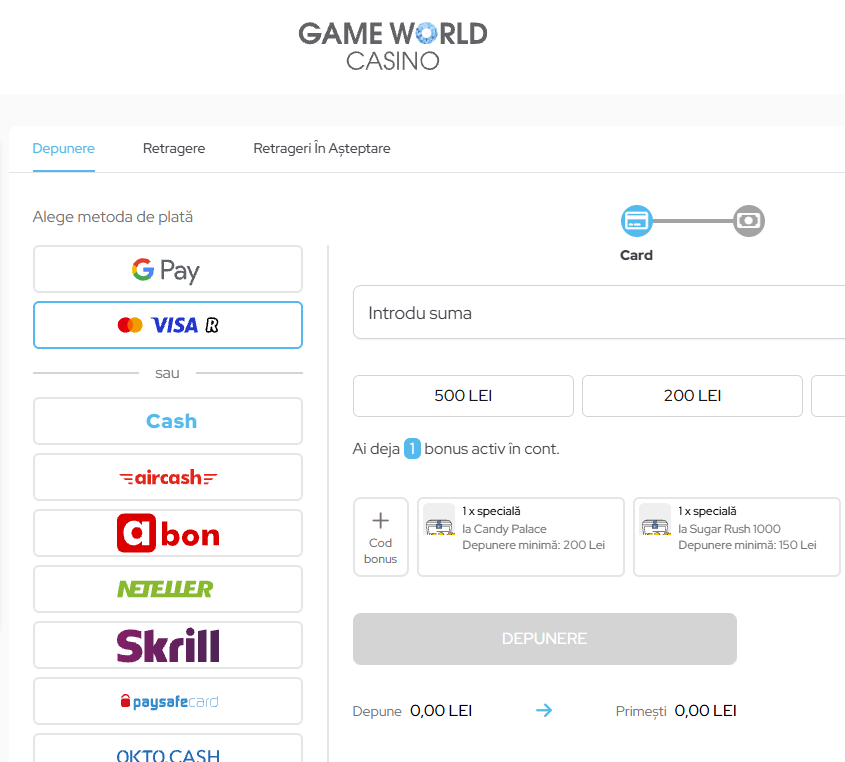Pick aircash as payment method
The height and width of the screenshot is (762, 845).
pos(168,477)
